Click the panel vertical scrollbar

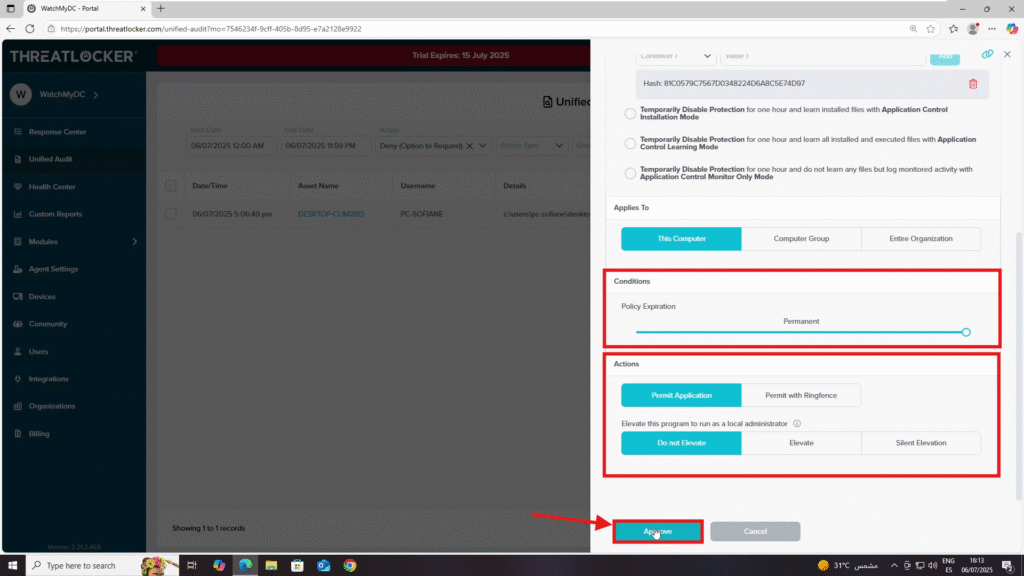pyautogui.click(x=1019, y=366)
